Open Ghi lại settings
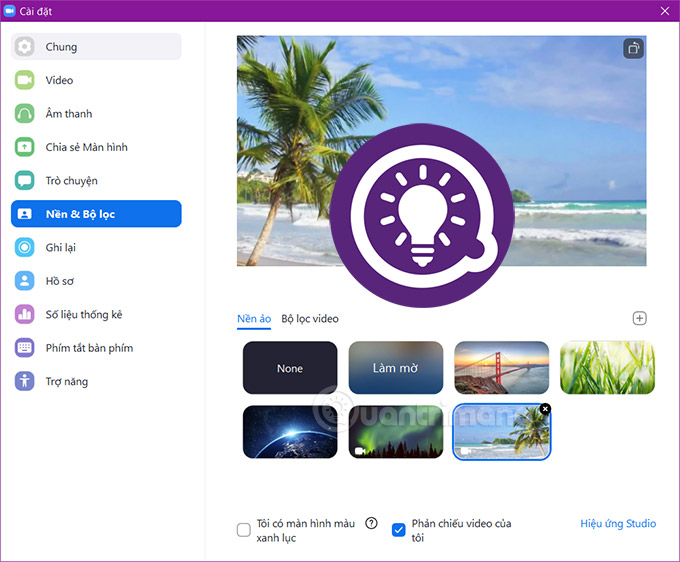 coord(96,247)
